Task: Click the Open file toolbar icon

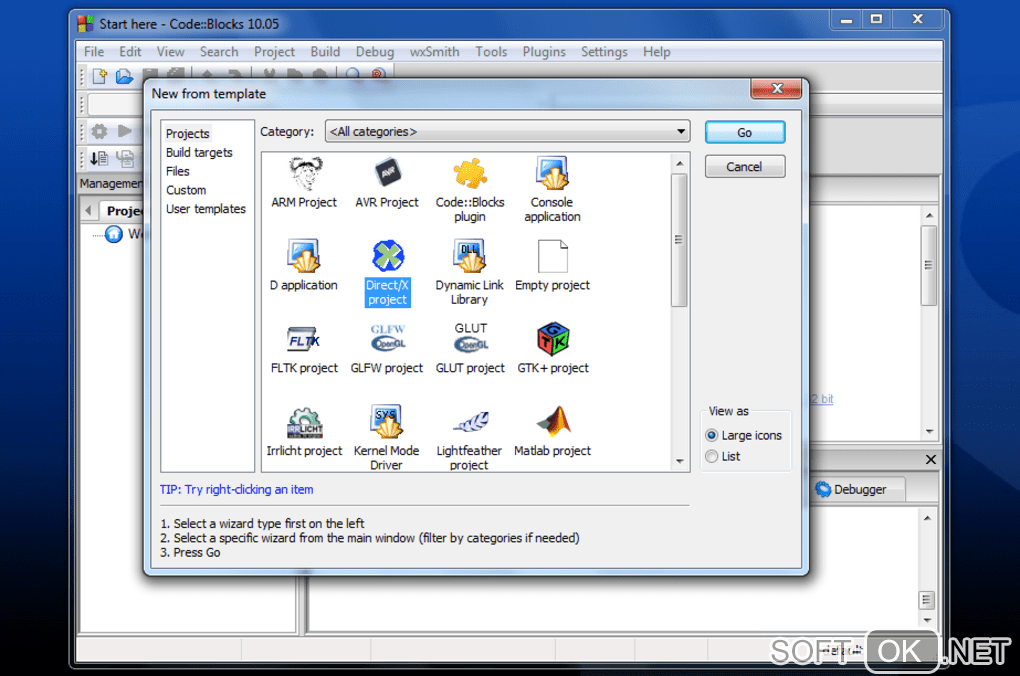Action: (124, 76)
